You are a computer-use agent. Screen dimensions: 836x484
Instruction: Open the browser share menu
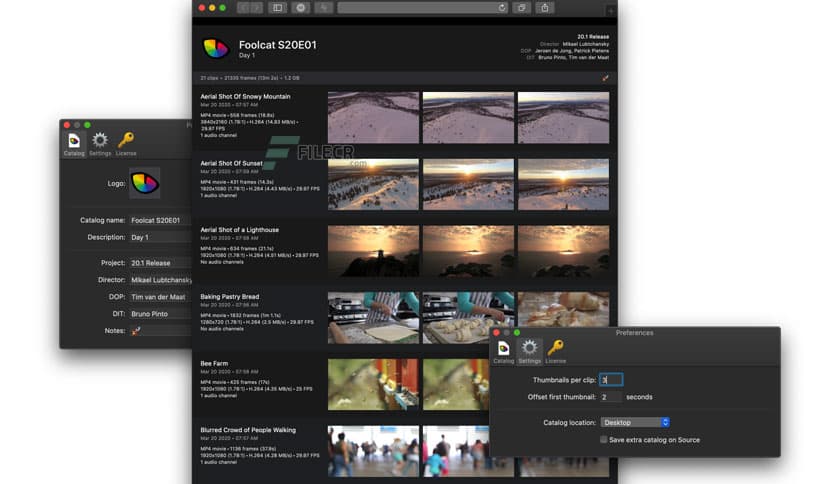544,7
